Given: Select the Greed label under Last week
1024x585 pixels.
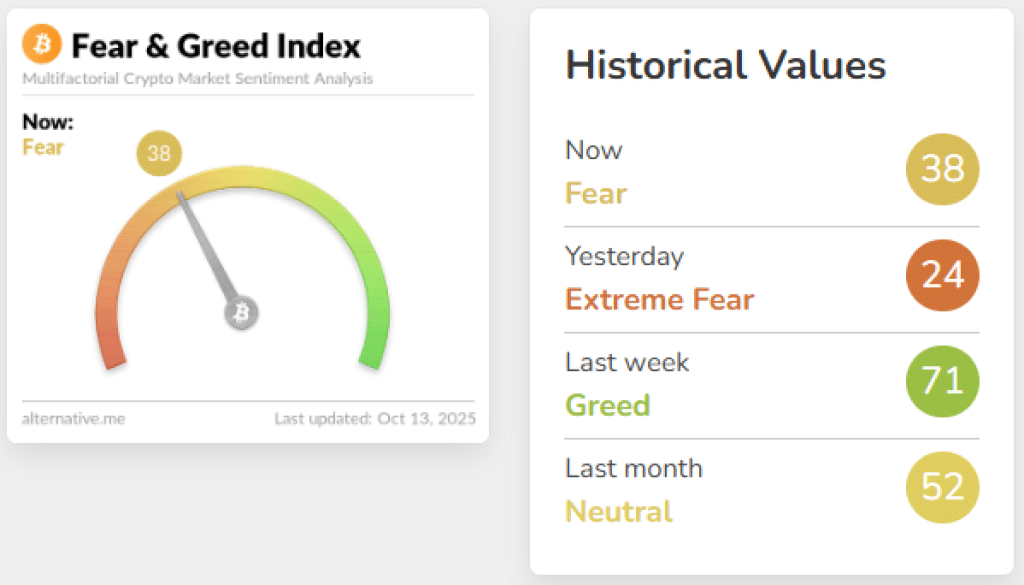Looking at the screenshot, I should [x=607, y=405].
